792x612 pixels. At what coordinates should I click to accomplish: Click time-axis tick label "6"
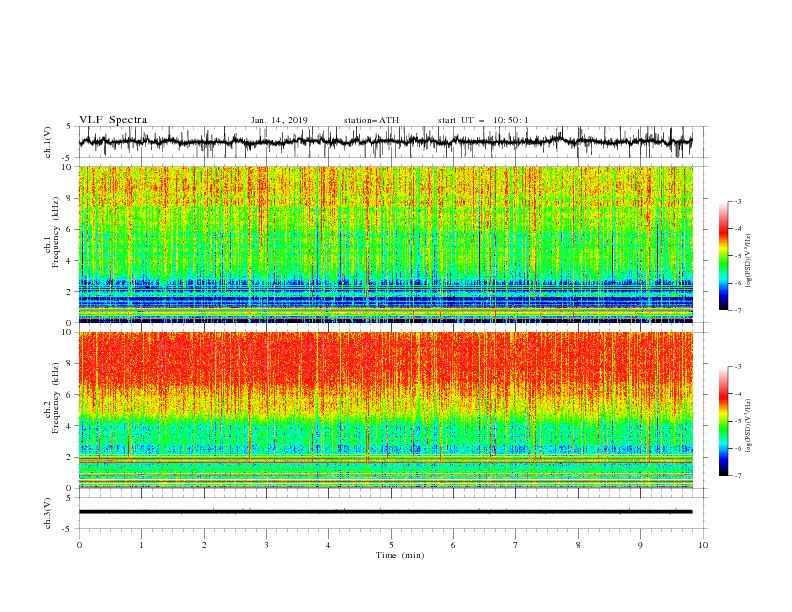(x=453, y=545)
